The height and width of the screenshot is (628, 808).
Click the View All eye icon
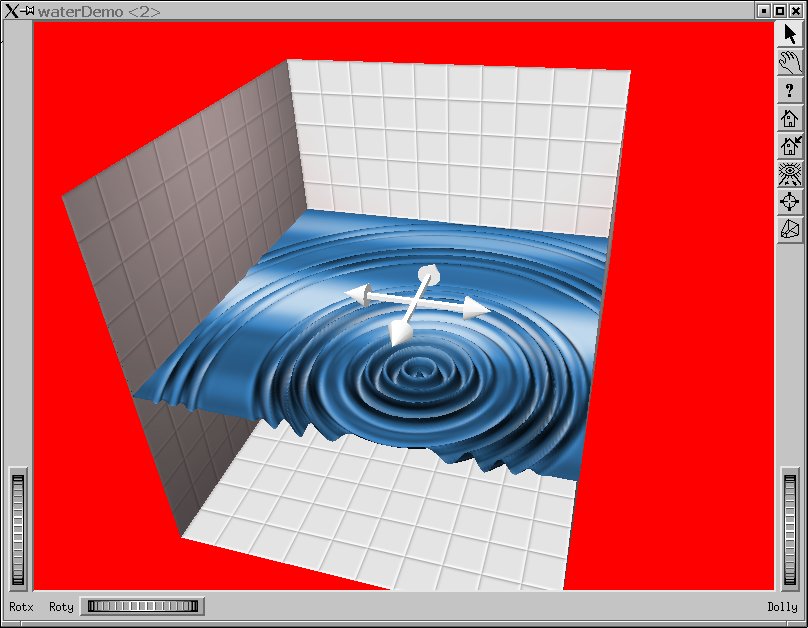click(x=789, y=174)
